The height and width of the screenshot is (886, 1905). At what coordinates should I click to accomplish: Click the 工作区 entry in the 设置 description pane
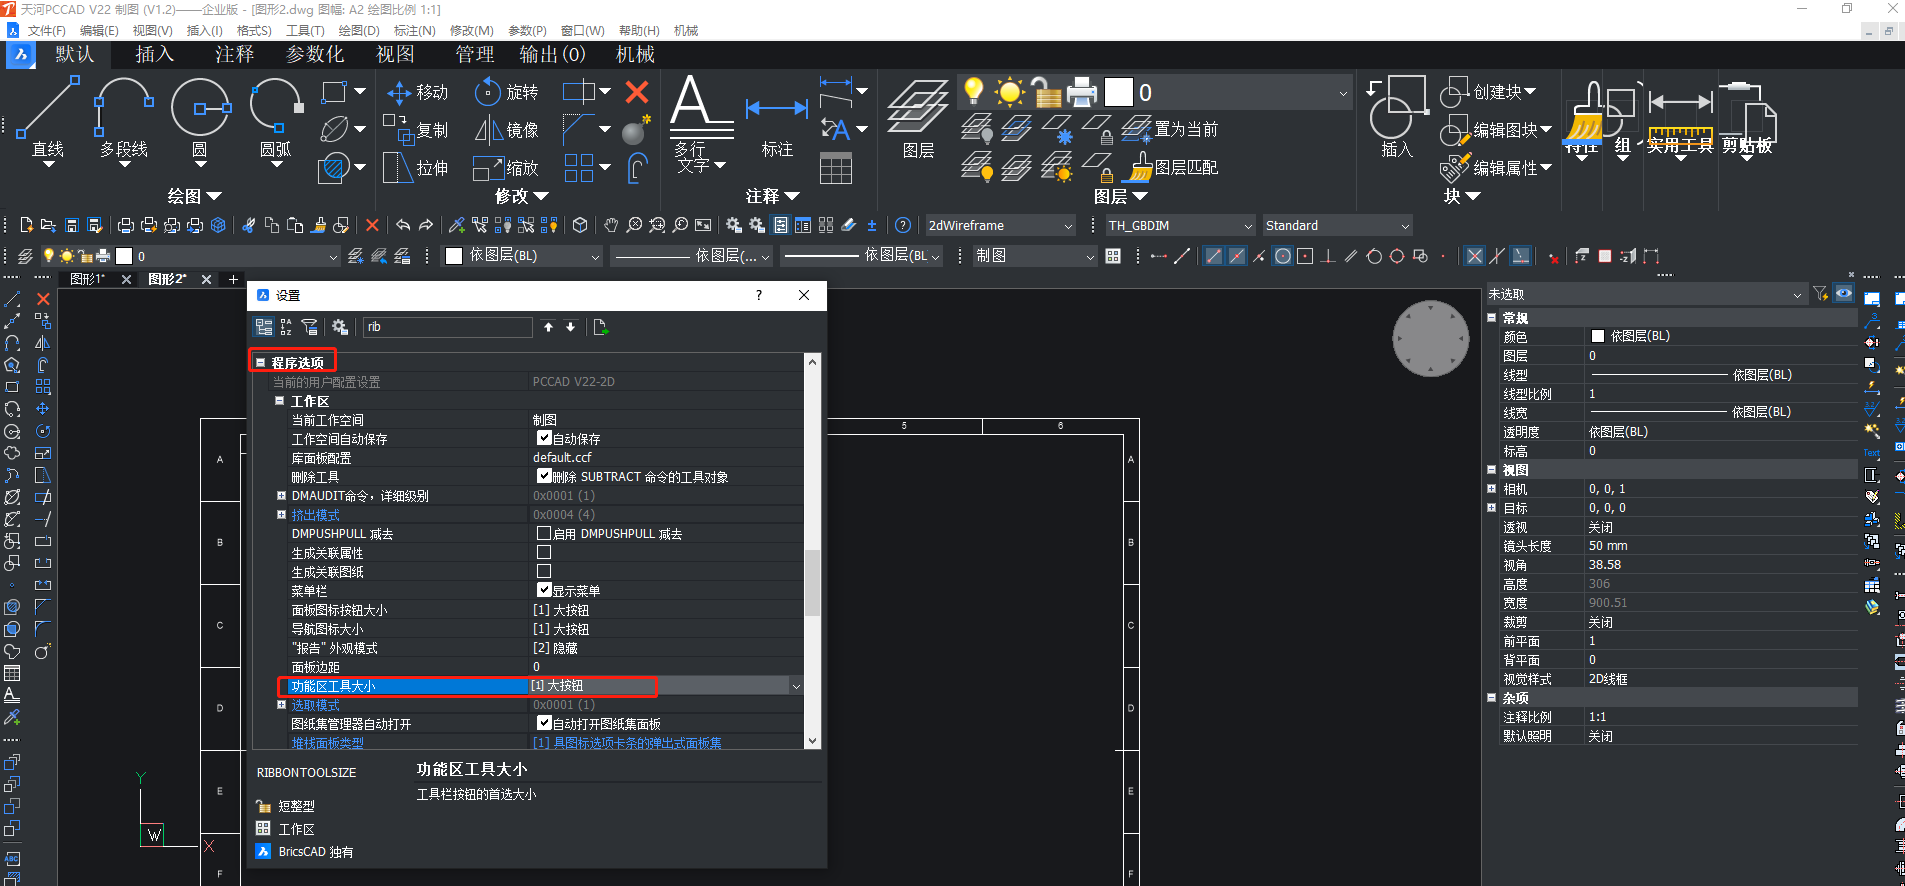[x=296, y=829]
